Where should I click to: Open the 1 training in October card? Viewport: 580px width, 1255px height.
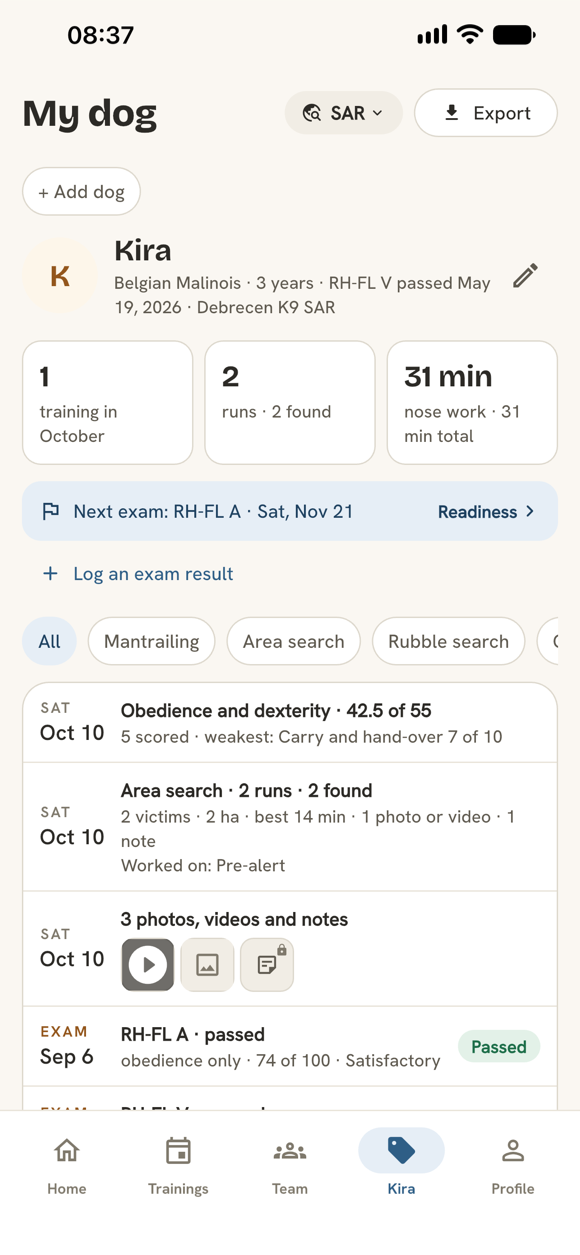point(108,403)
